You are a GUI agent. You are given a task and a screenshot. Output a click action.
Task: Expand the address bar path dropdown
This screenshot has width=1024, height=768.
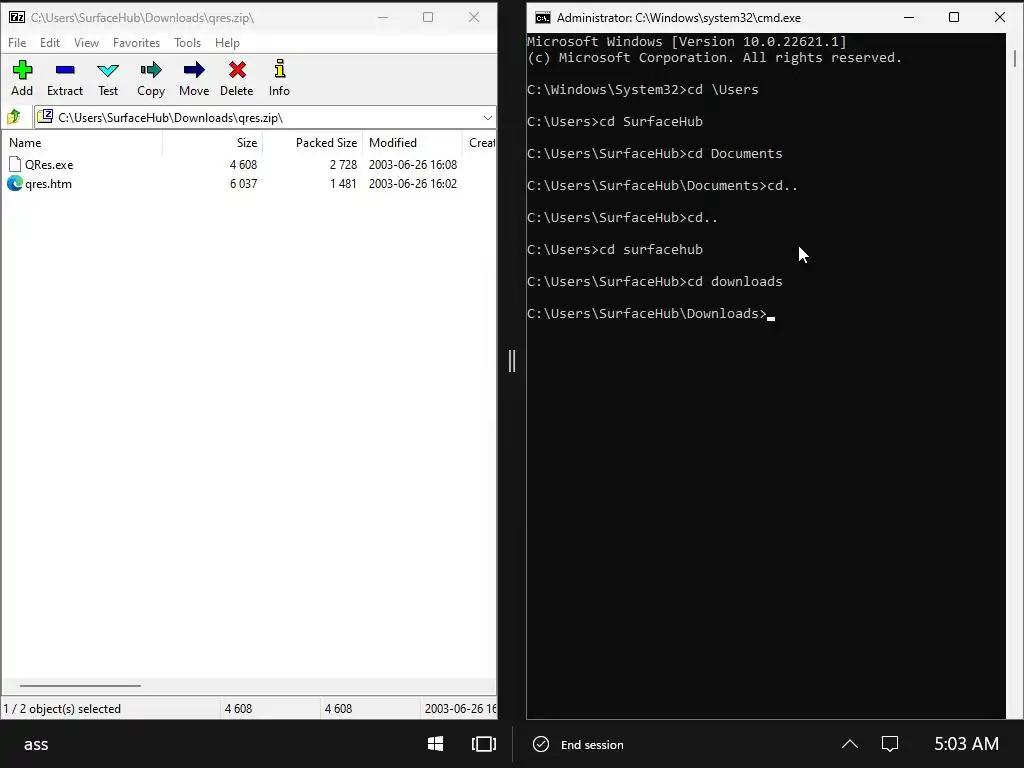pyautogui.click(x=488, y=118)
